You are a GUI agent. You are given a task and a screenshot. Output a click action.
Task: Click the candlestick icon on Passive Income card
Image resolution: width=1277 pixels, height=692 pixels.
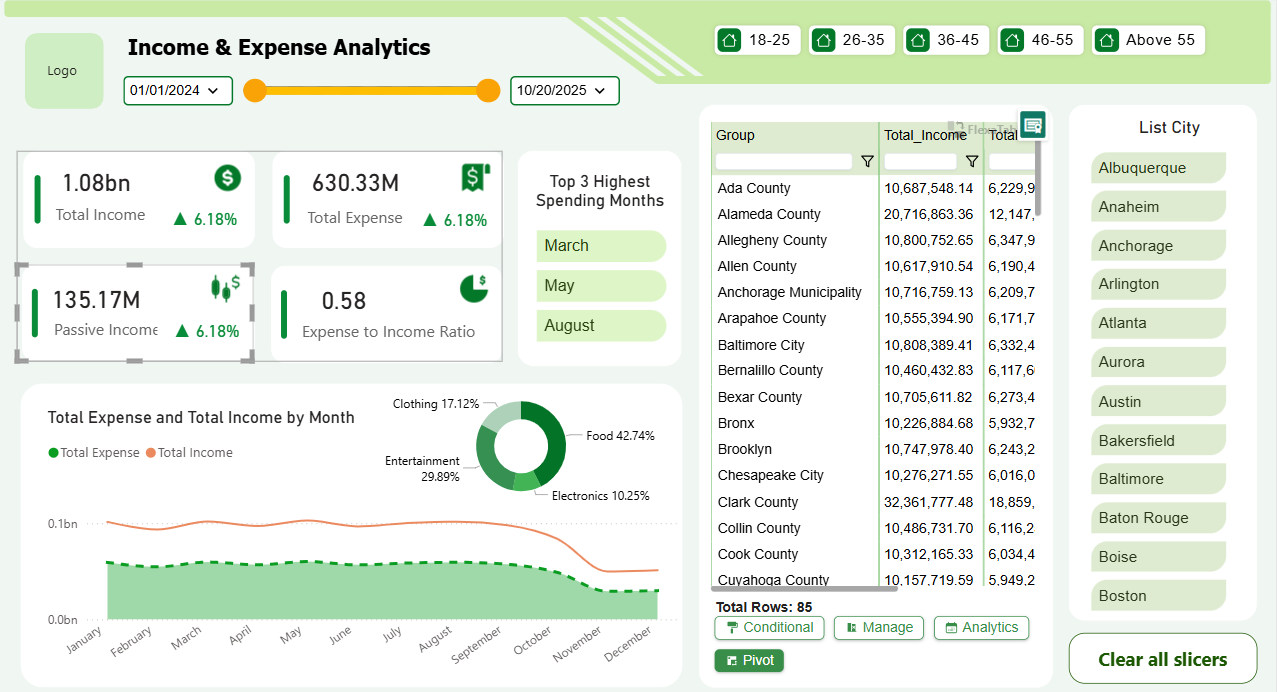coord(225,287)
